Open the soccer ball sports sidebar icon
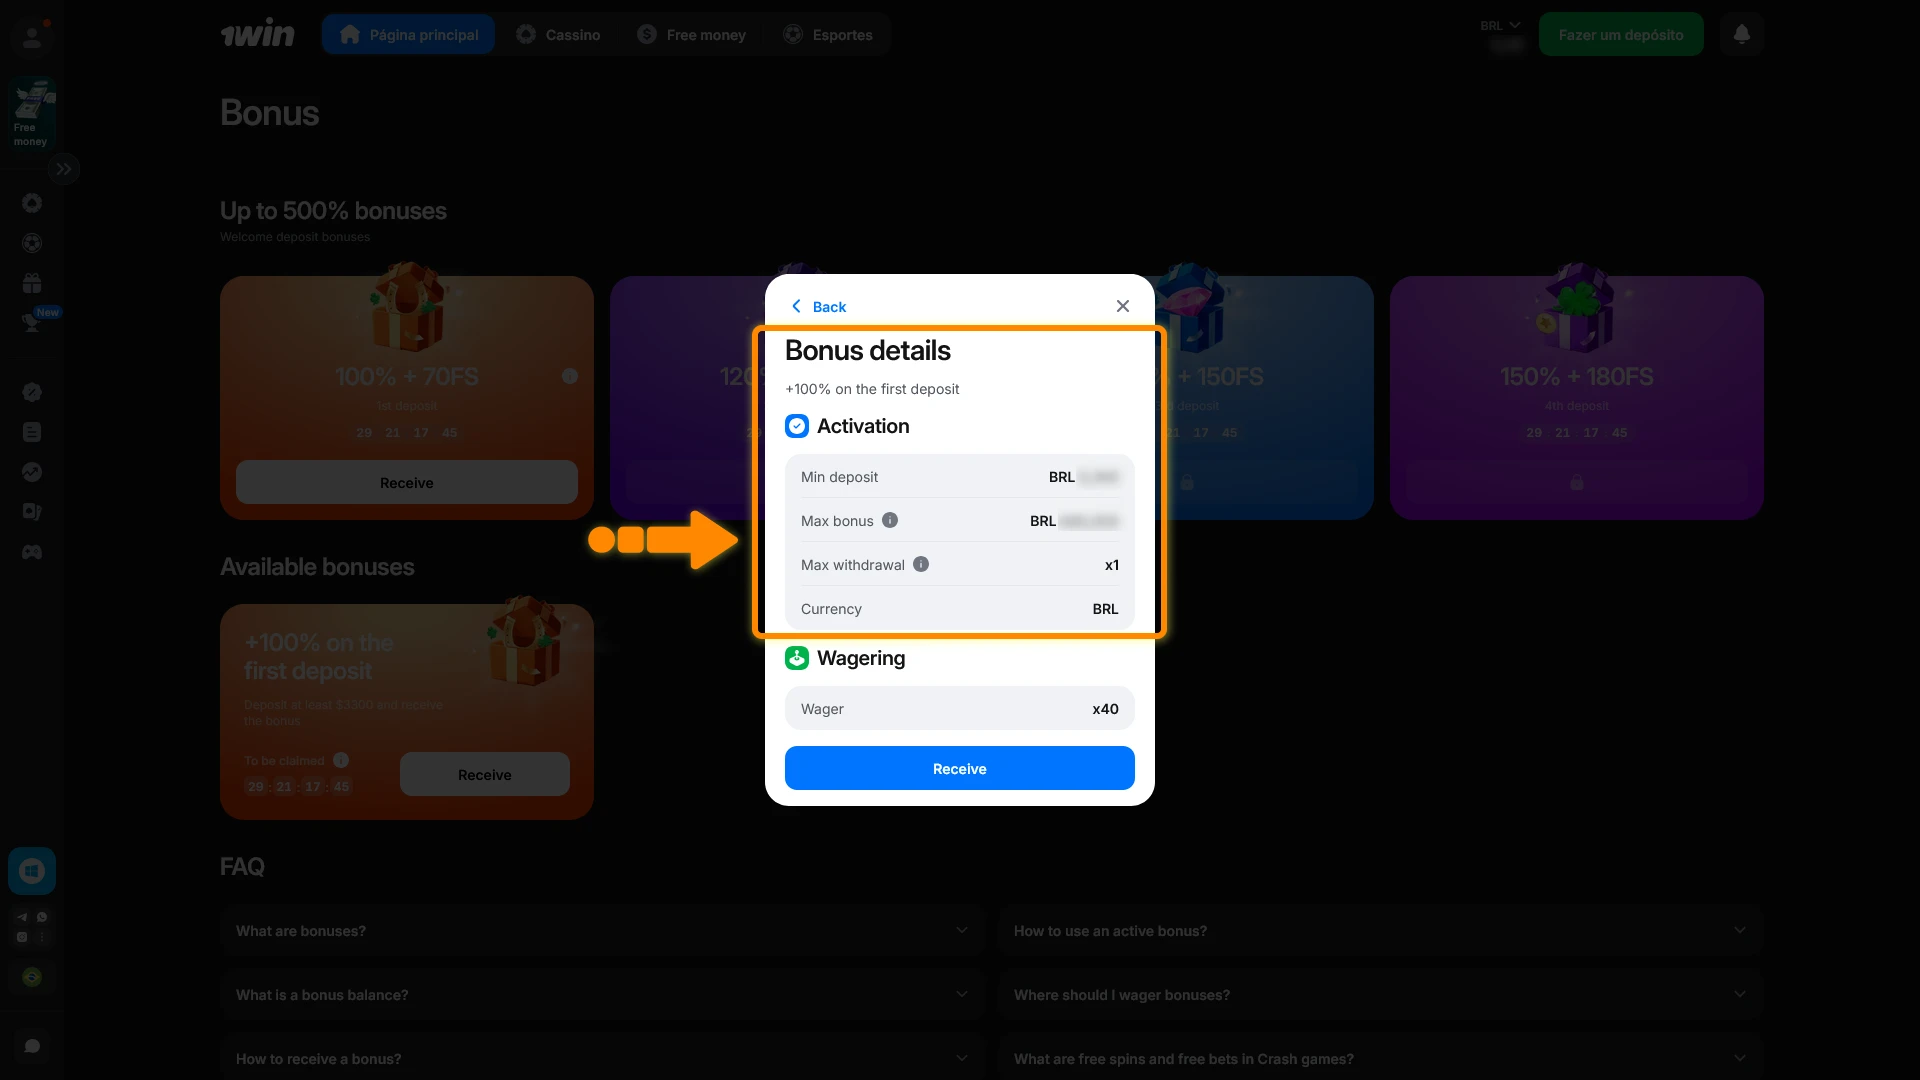This screenshot has height=1080, width=1920. [32, 243]
